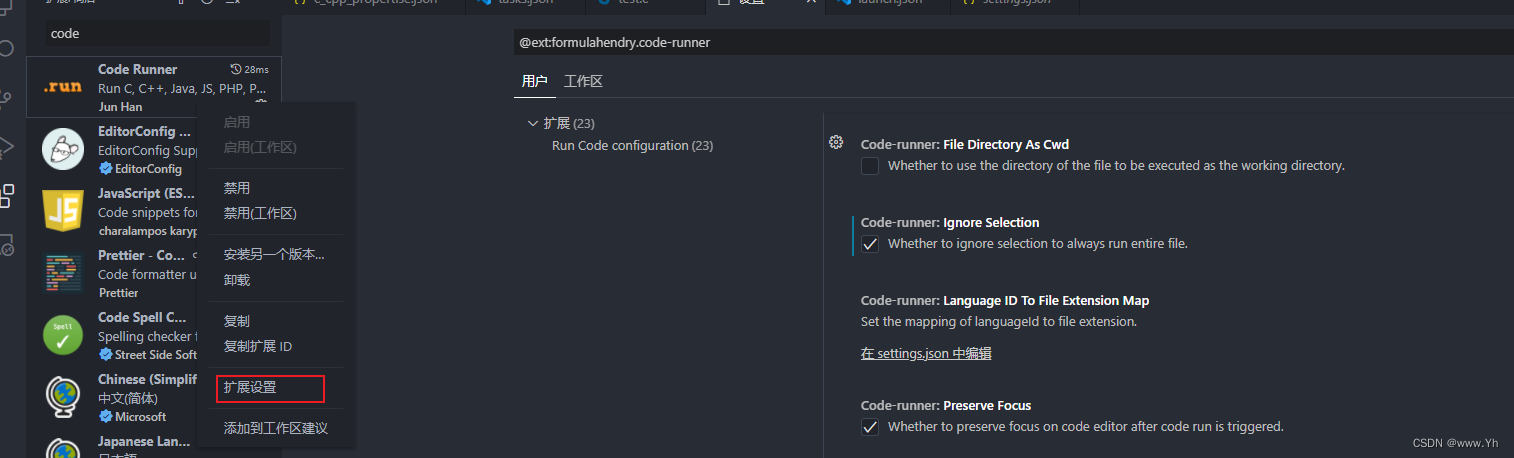Click the green Code Spell Checker icon
This screenshot has height=458, width=1514.
tap(63, 335)
